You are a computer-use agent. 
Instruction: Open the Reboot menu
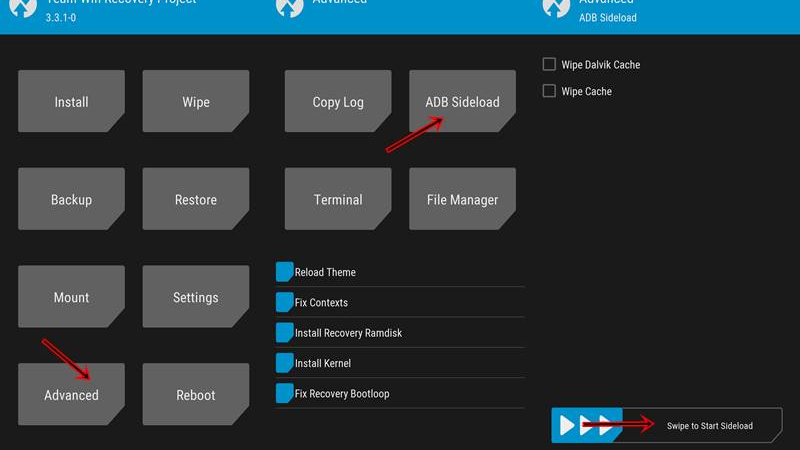click(x=195, y=395)
